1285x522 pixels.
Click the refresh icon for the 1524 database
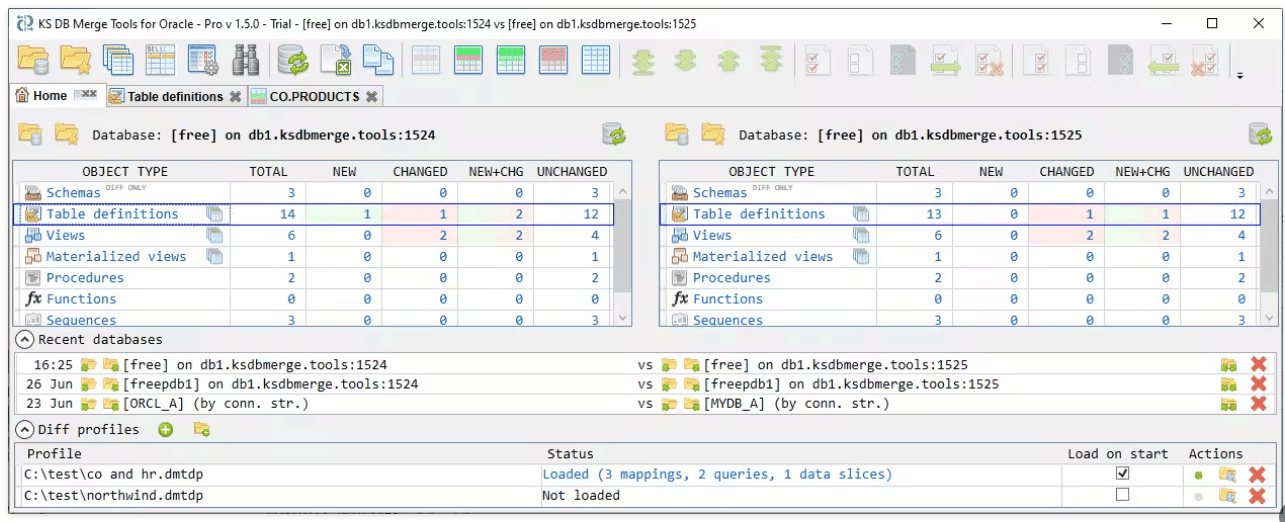614,134
